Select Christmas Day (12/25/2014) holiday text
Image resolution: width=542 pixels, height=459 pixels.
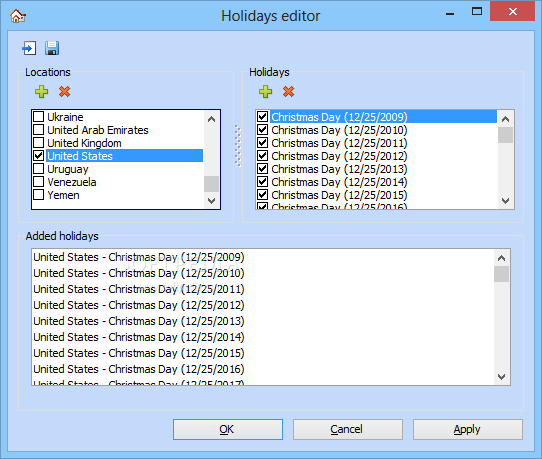(x=339, y=182)
